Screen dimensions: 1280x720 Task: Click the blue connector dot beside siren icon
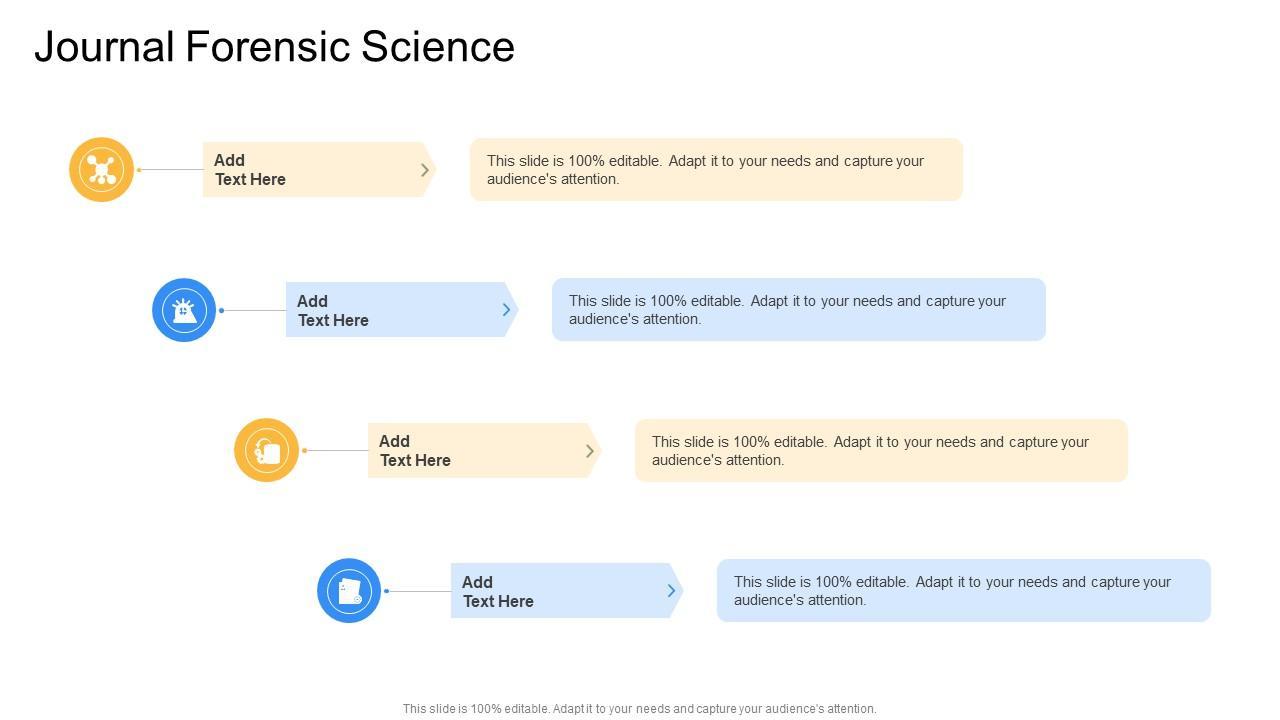pos(221,310)
